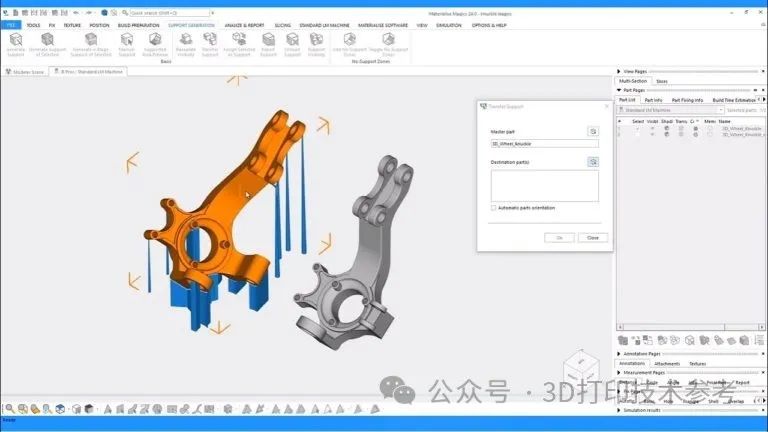Click the blue round icon beside quick search

104,13
